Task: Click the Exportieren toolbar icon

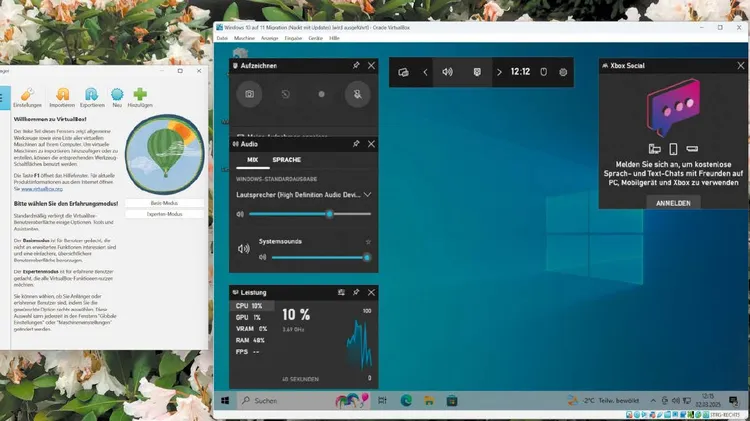Action: tap(92, 96)
